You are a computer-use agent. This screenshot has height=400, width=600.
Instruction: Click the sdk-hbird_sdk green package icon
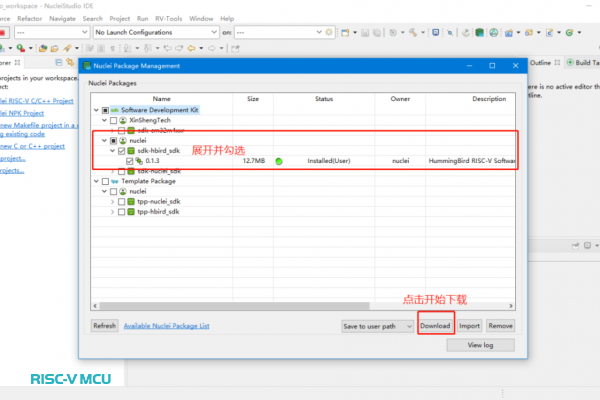(131, 151)
